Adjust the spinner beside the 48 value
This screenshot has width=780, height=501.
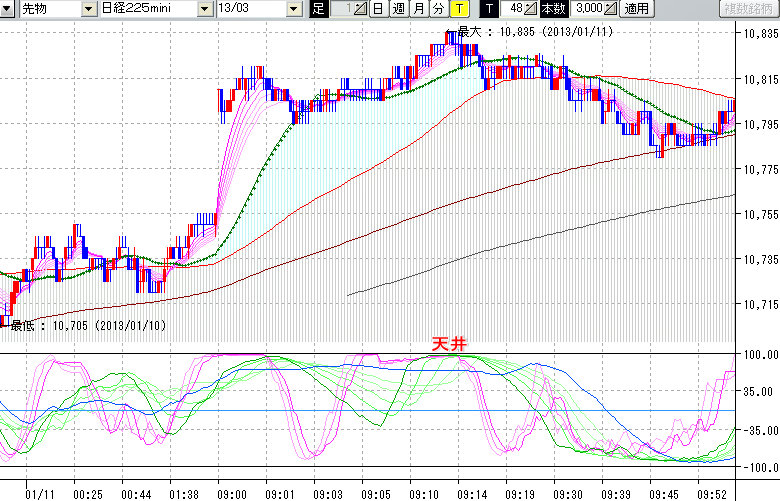coord(532,9)
